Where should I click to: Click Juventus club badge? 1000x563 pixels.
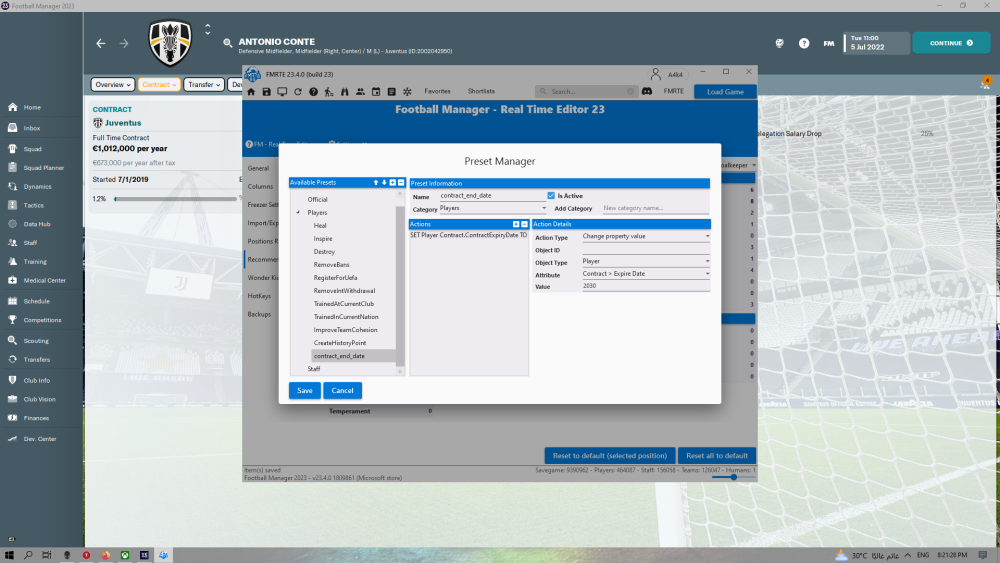coord(170,43)
